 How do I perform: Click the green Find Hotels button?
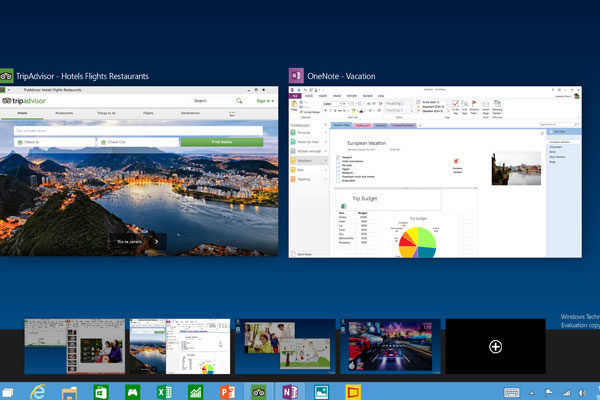222,142
